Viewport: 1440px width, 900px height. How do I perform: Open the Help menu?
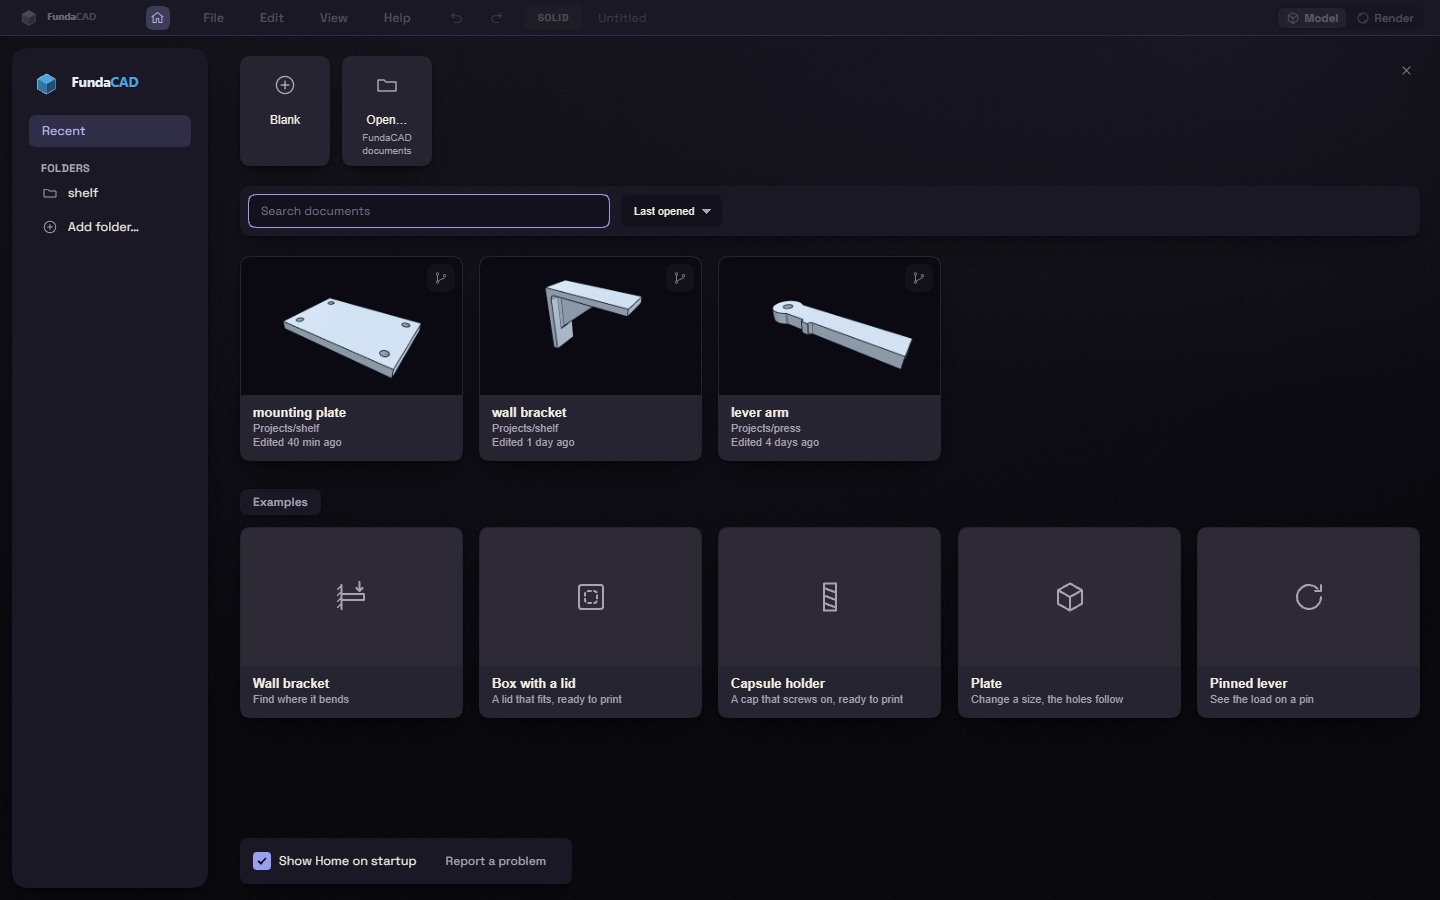coord(397,18)
